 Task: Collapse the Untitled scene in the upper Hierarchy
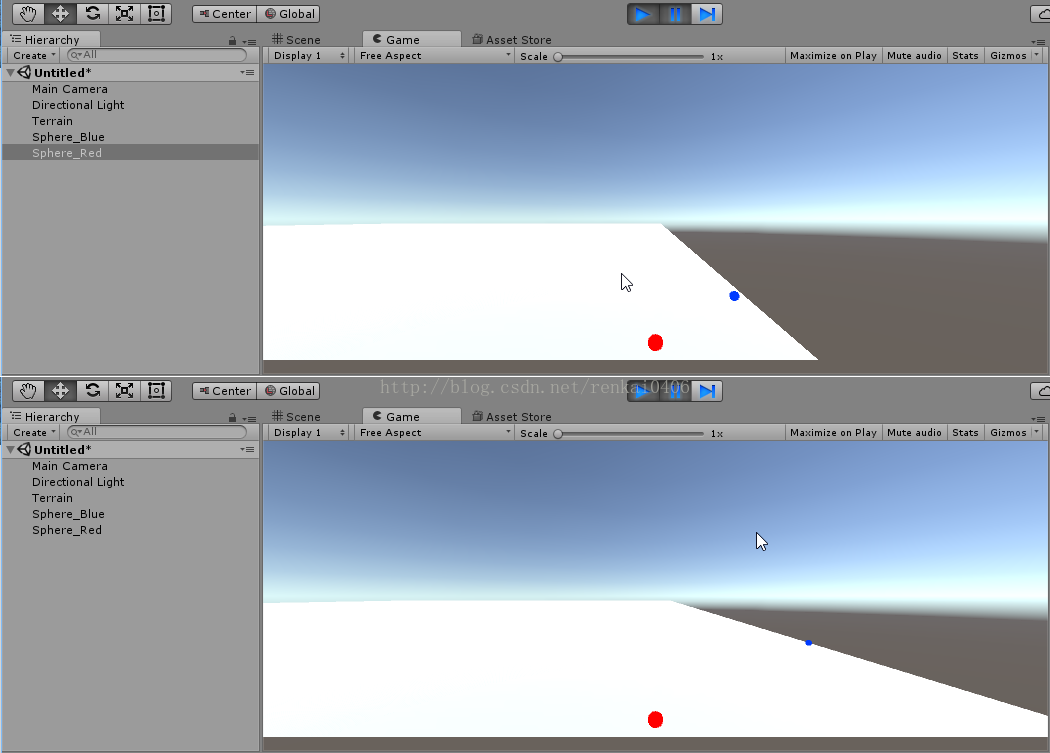click(11, 72)
